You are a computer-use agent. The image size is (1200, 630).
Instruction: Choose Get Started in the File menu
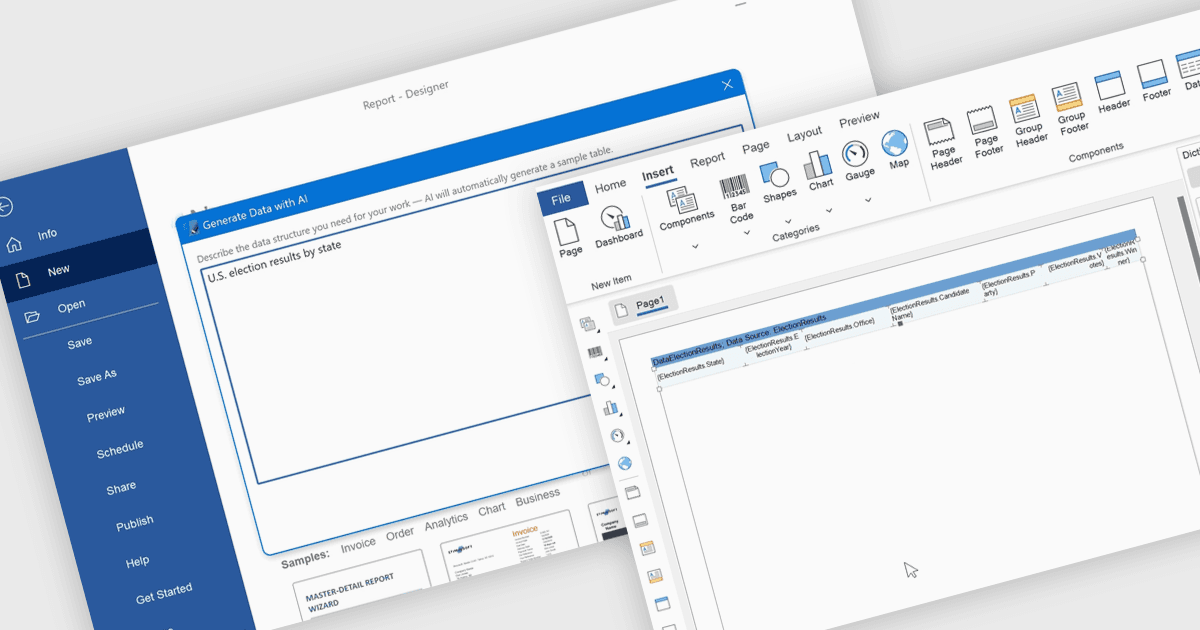click(x=164, y=594)
